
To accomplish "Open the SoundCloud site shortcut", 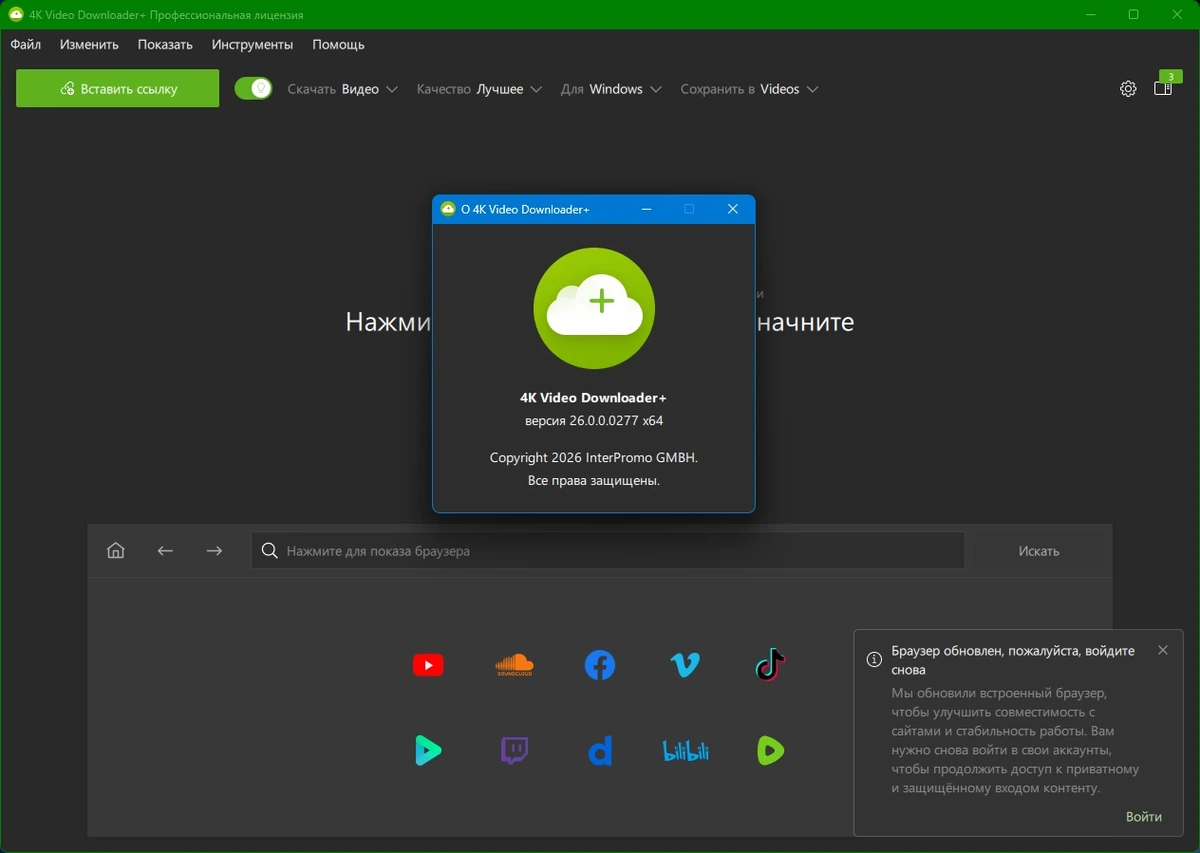I will (514, 665).
